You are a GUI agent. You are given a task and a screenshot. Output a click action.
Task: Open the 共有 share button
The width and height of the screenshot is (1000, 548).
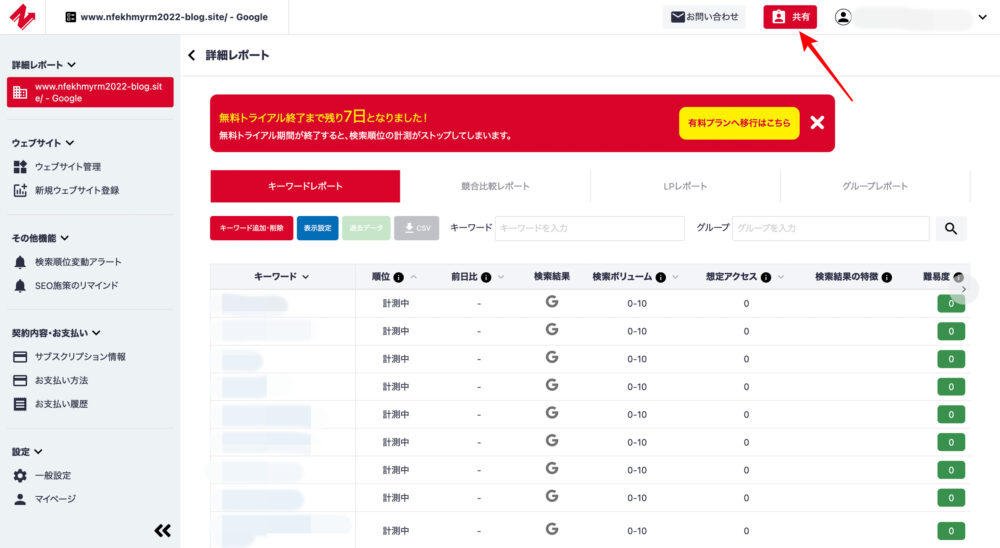click(x=790, y=17)
